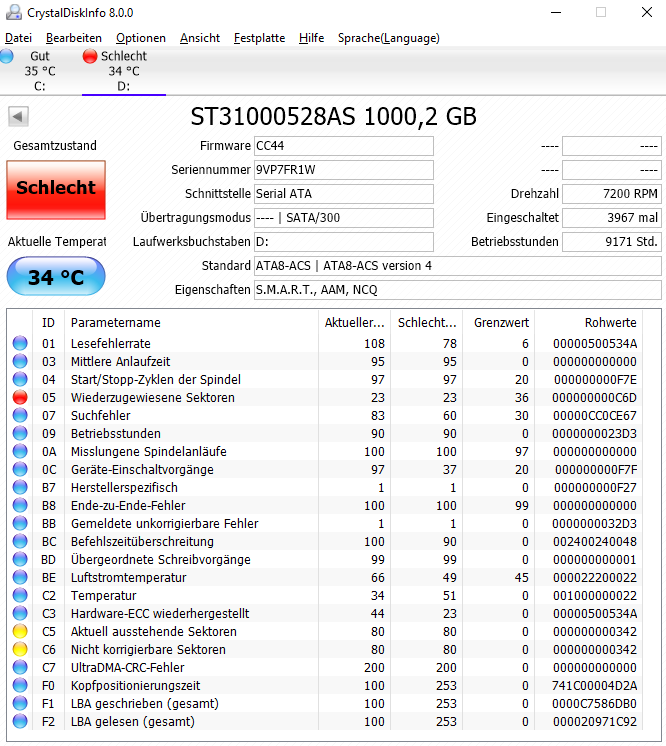Click the status icon for Geräte-Einschaltvorgänge
This screenshot has width=666, height=746.
(x=20, y=469)
